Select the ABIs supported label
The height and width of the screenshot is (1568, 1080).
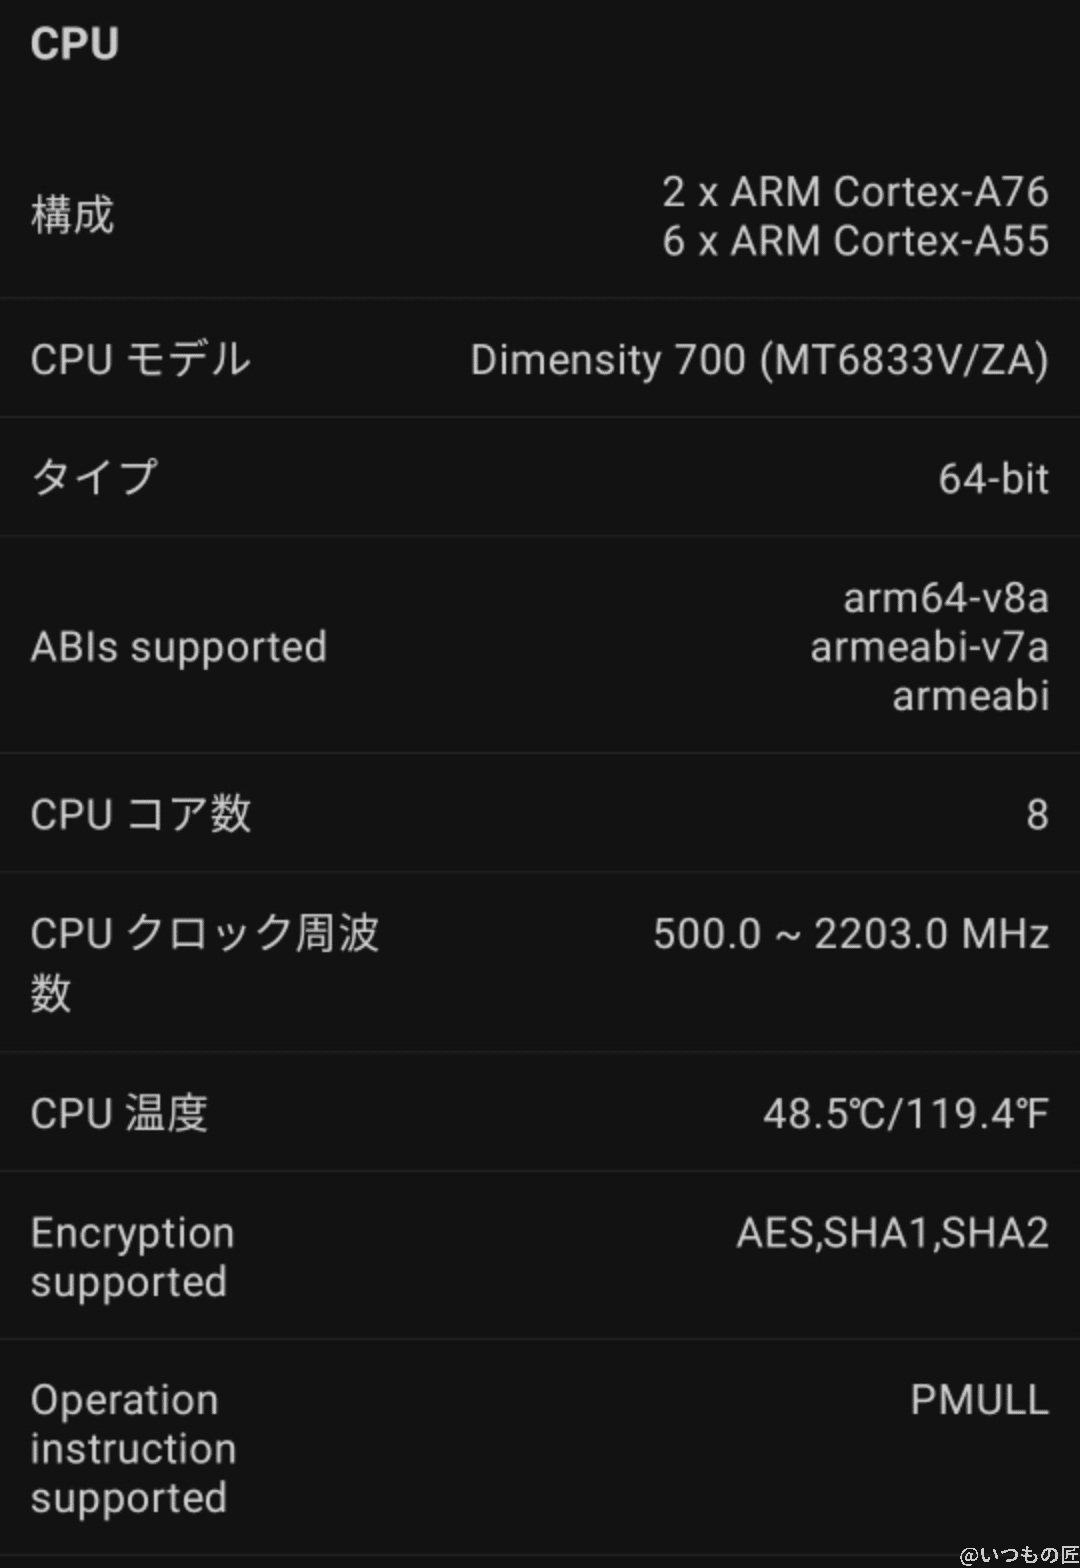pos(179,647)
